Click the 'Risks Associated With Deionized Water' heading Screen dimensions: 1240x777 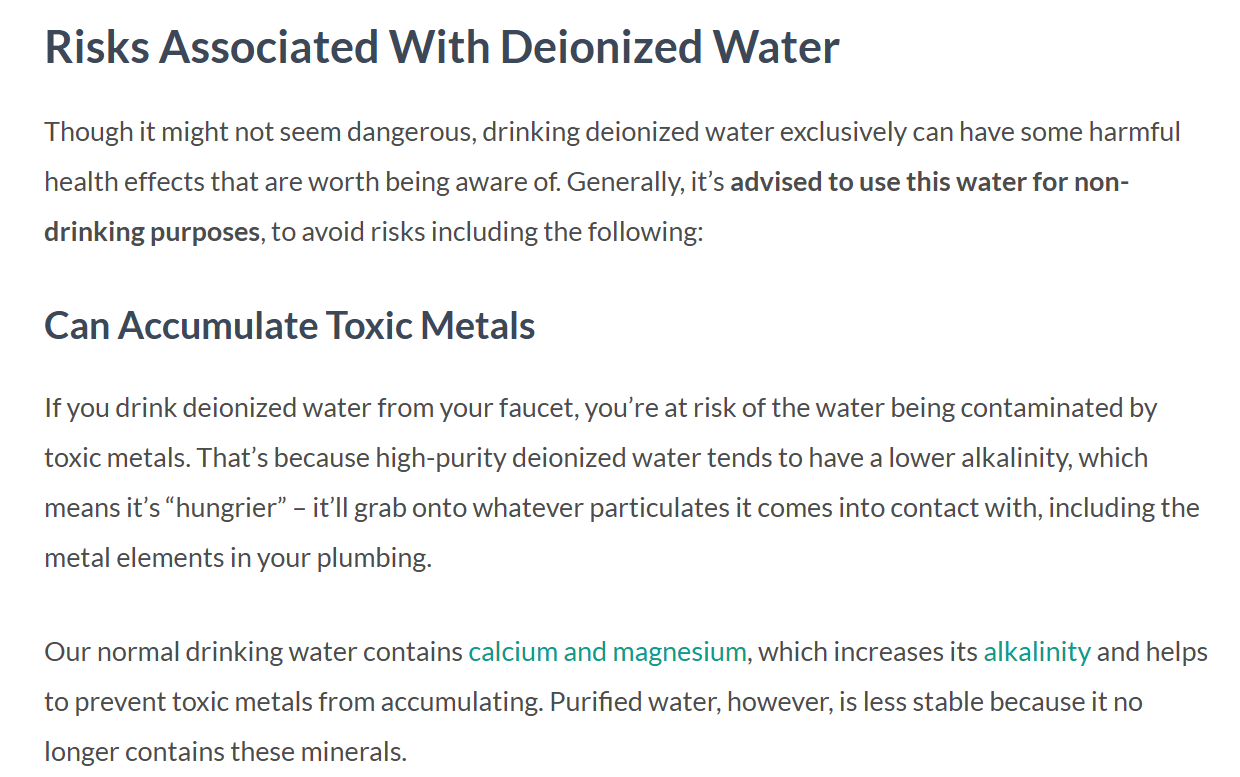point(442,47)
